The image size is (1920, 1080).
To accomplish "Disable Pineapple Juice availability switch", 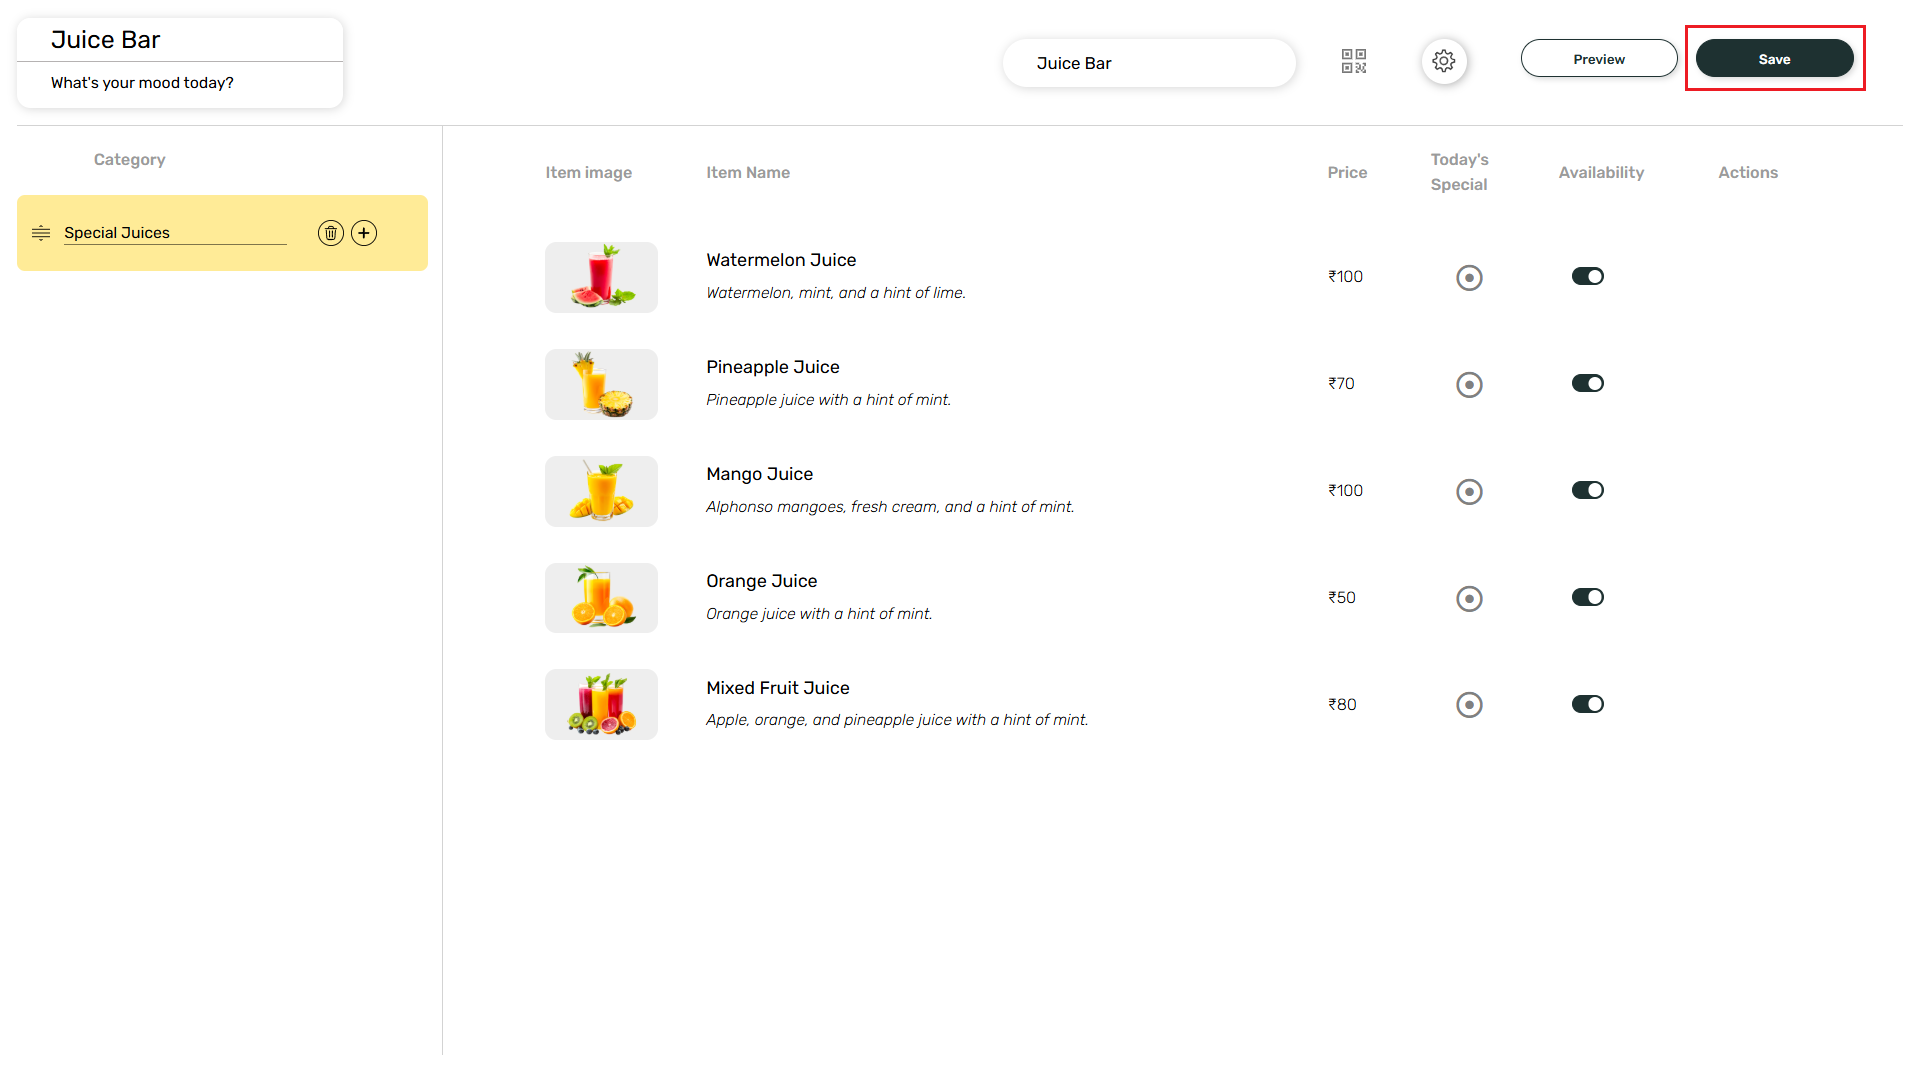I will (1587, 383).
